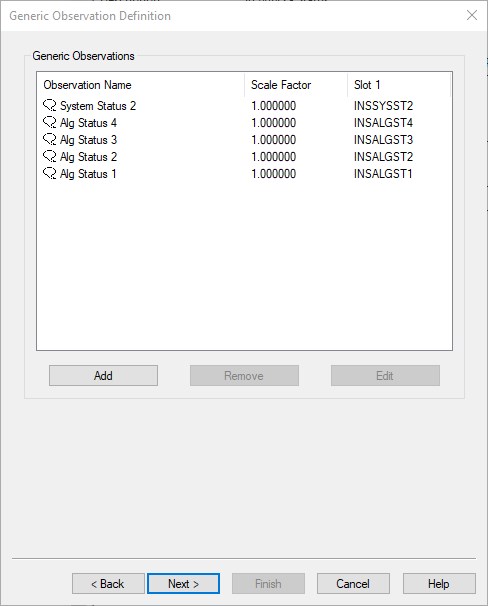This screenshot has width=488, height=606.
Task: Select the System Status 2 observation name
Action: [x=98, y=106]
